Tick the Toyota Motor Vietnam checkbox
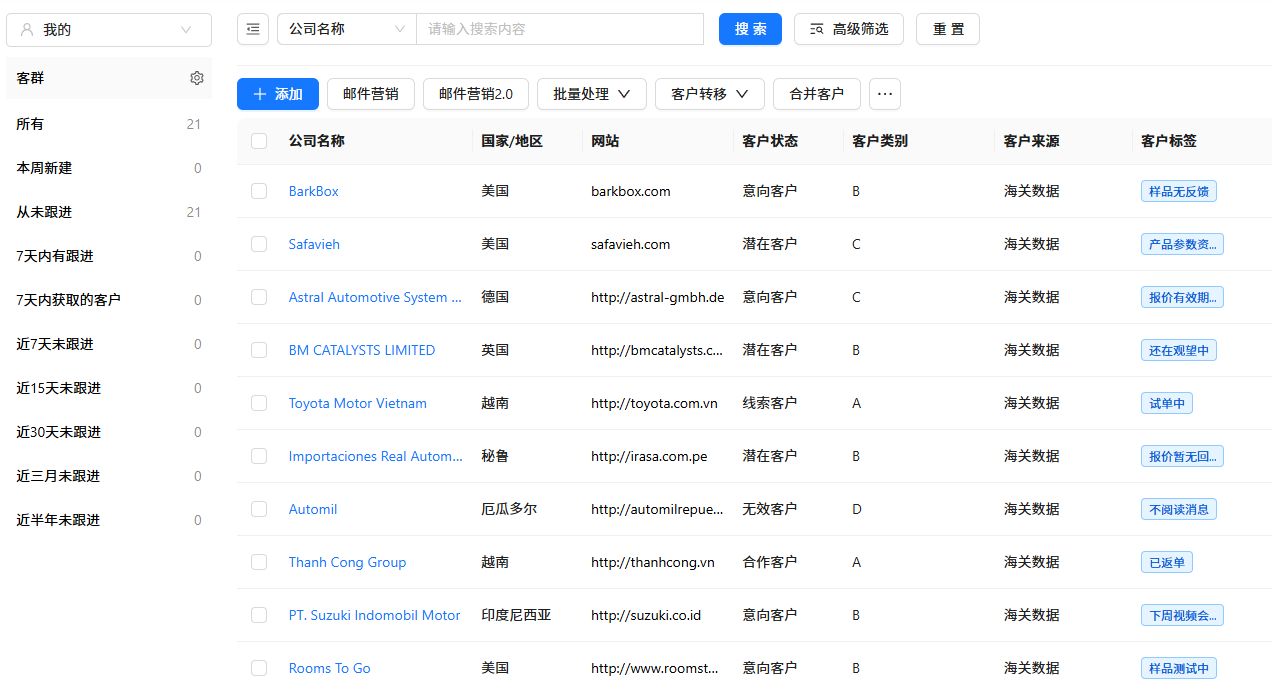 coord(259,403)
